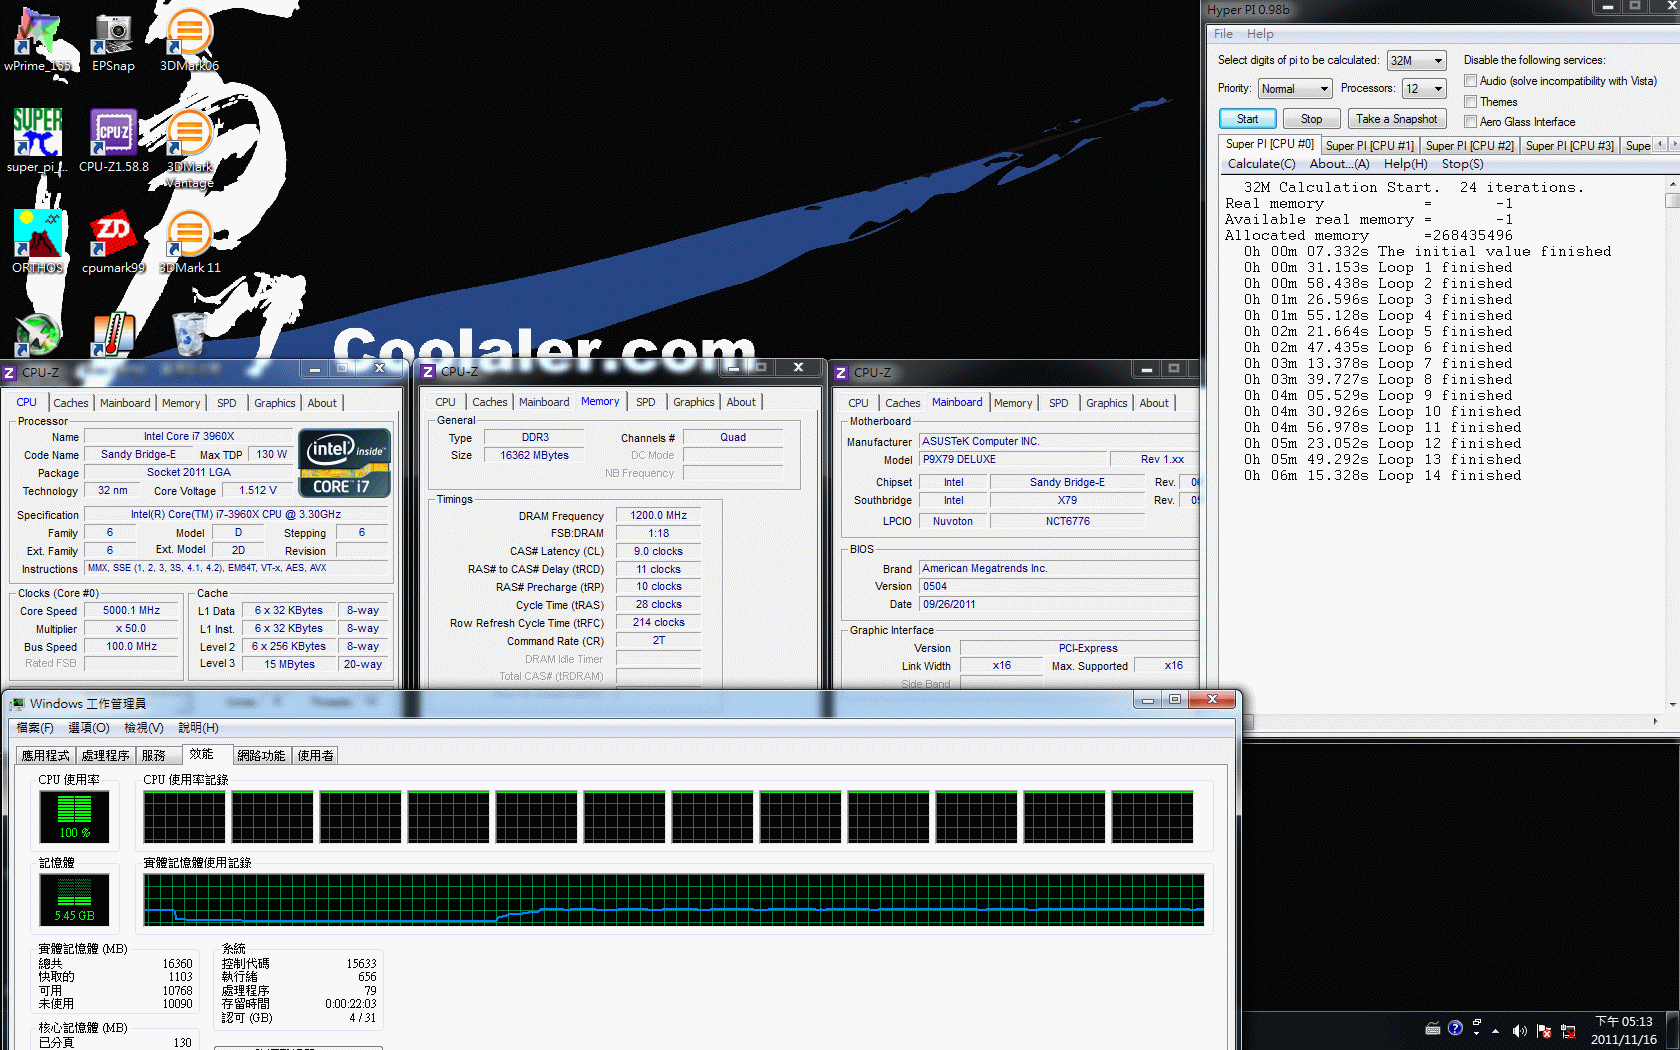Launch 3DMark Vantage shortcut
Image resolution: width=1680 pixels, height=1050 pixels.
[189, 148]
